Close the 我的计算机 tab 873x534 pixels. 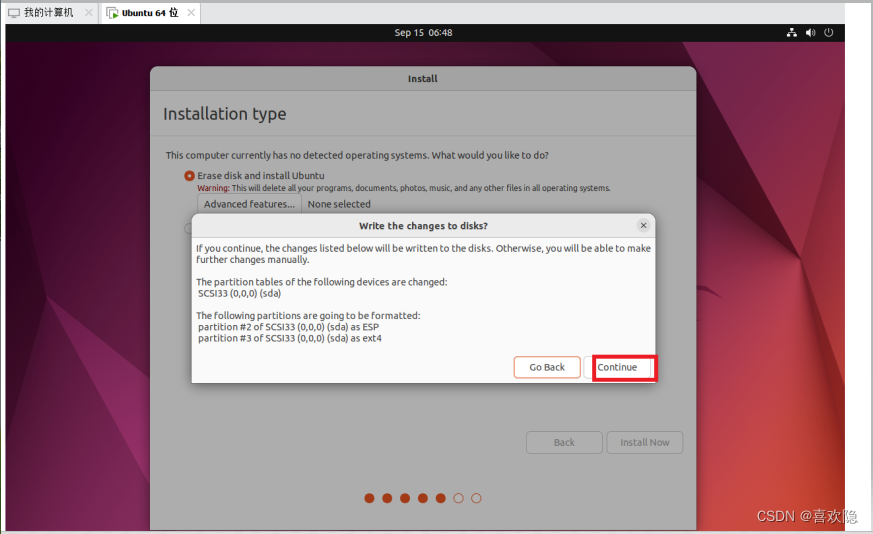89,12
